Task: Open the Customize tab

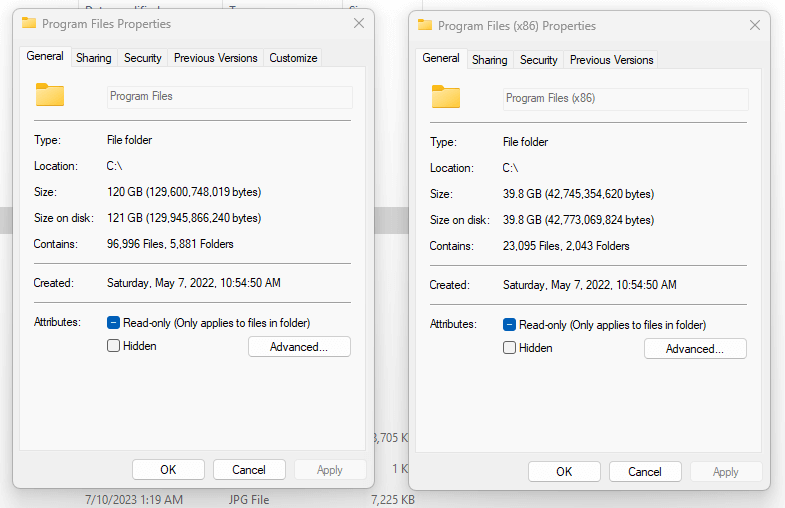Action: coord(293,58)
